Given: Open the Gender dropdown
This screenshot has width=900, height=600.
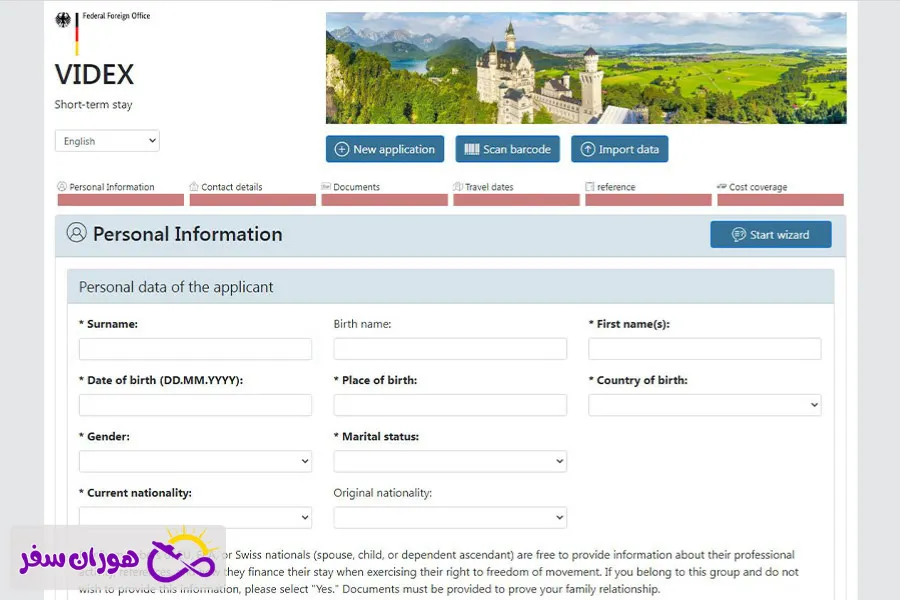Looking at the screenshot, I should tap(195, 461).
